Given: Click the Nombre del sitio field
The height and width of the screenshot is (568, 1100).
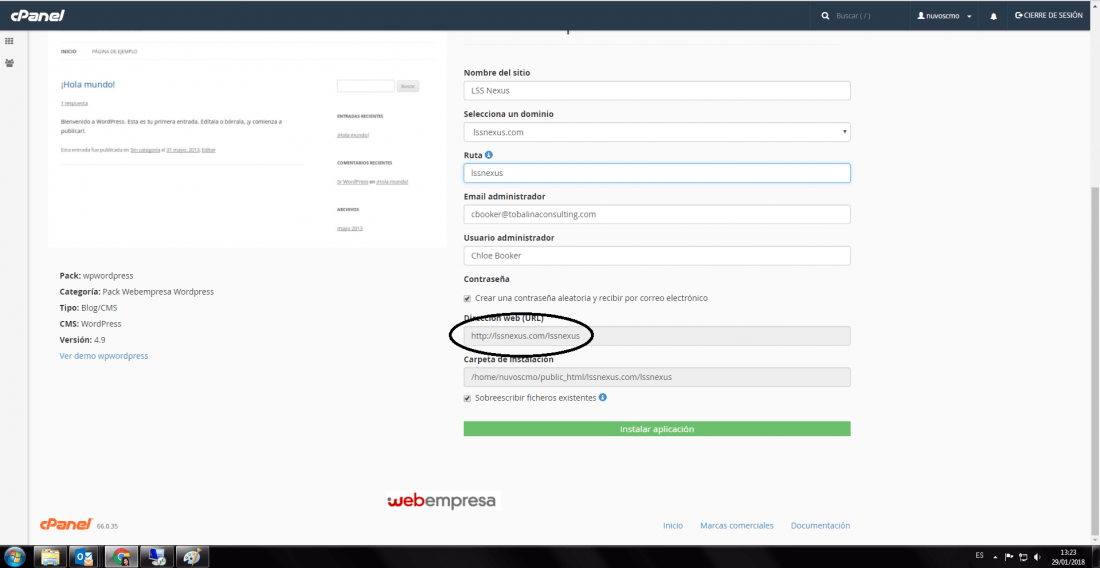Looking at the screenshot, I should click(657, 90).
